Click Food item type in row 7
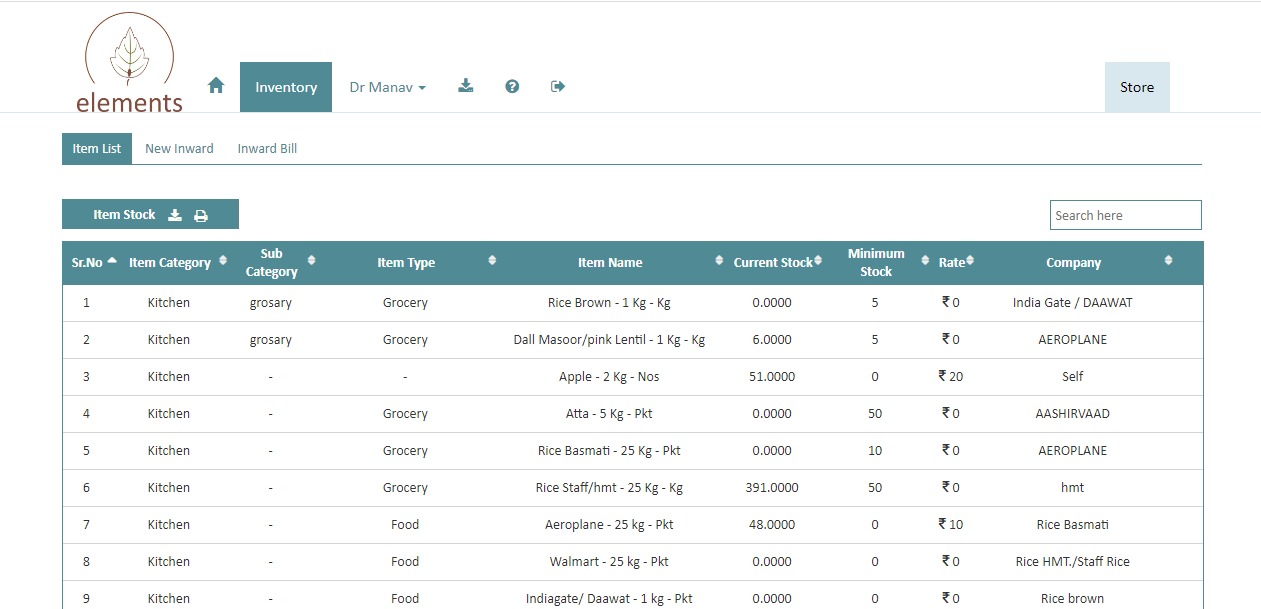Viewport: 1261px width, 609px height. [x=405, y=525]
